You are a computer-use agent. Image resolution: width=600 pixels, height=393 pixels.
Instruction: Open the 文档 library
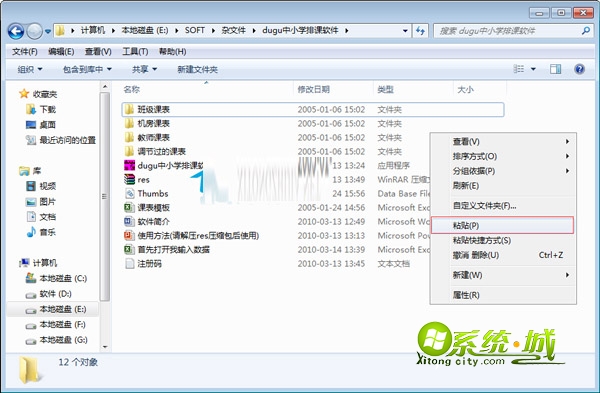tap(41, 217)
